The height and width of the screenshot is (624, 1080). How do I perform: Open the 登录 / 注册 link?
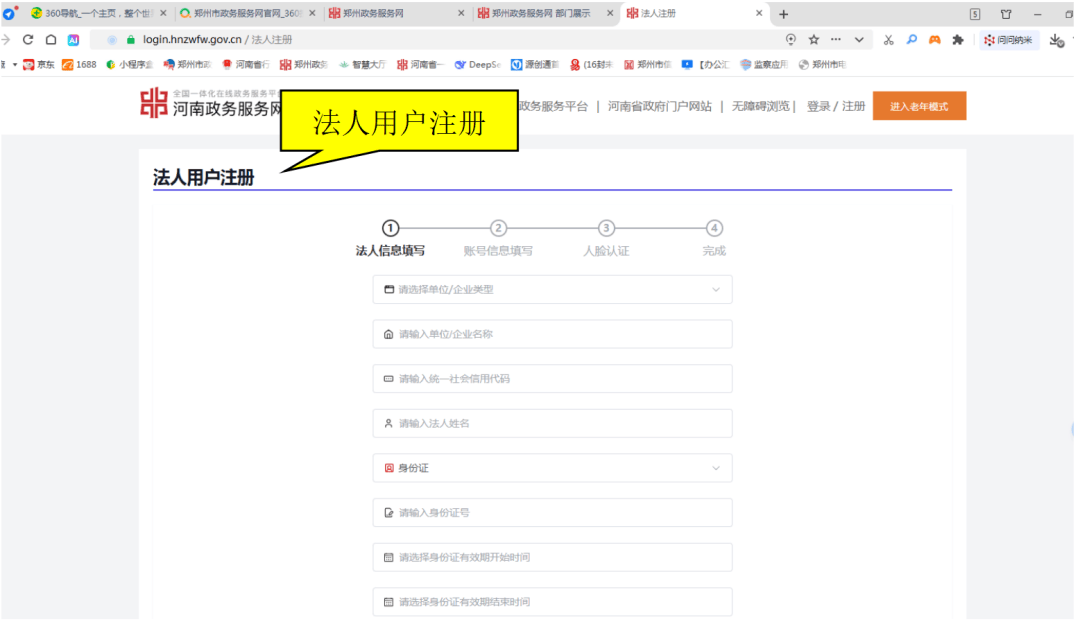click(836, 107)
